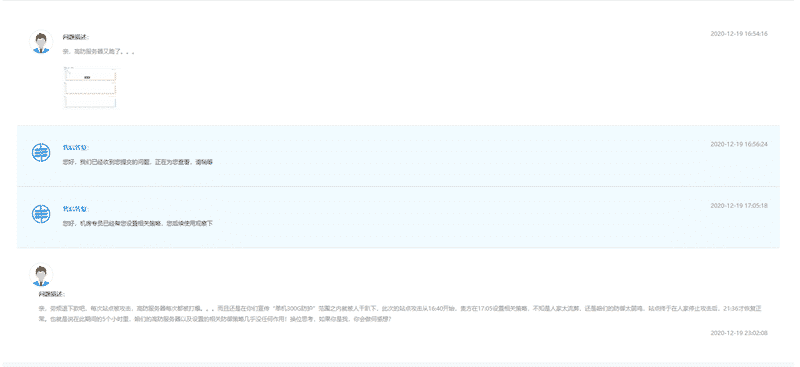Click the light-blue strip at the page bottom
Viewport: 800px width, 367px height.
point(400,365)
